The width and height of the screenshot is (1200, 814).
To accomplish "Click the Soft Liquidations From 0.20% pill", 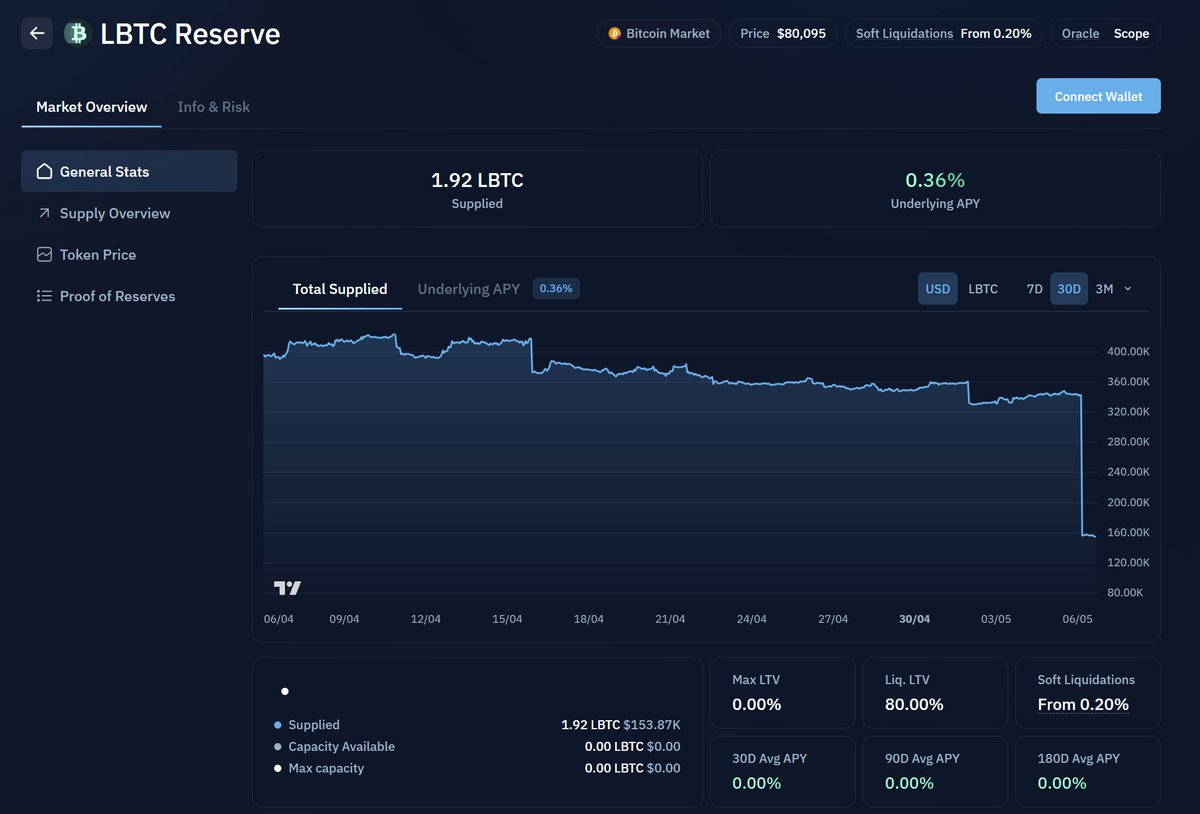I will pos(944,33).
